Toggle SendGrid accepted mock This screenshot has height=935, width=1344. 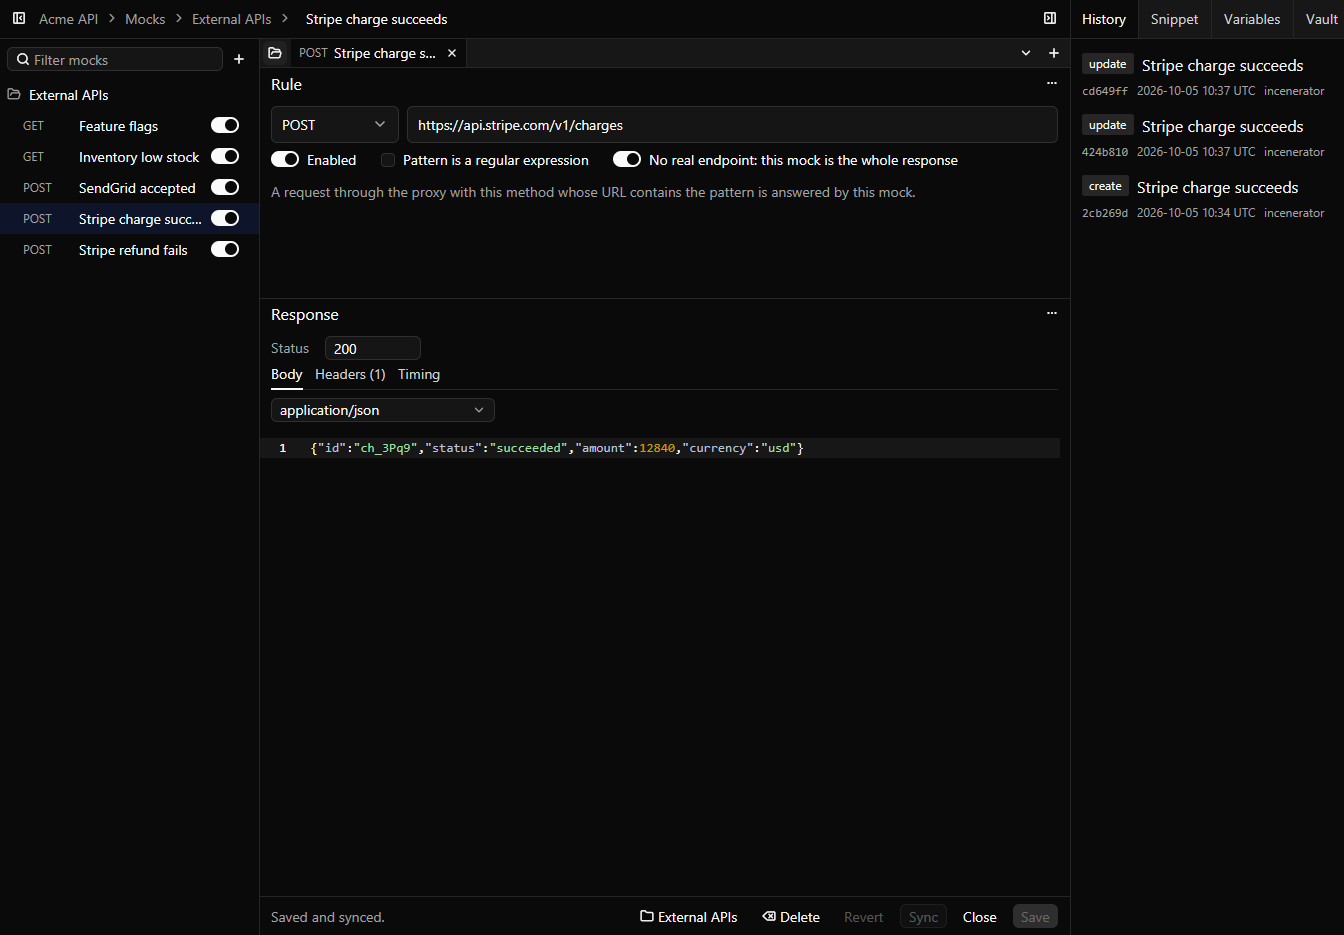[225, 187]
